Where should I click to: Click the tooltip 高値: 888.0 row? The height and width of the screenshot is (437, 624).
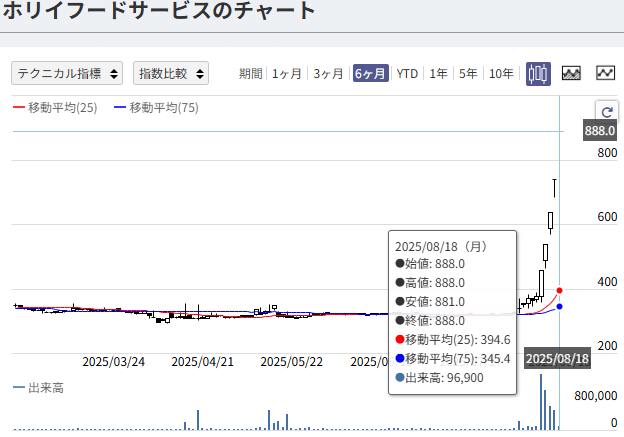pyautogui.click(x=430, y=283)
